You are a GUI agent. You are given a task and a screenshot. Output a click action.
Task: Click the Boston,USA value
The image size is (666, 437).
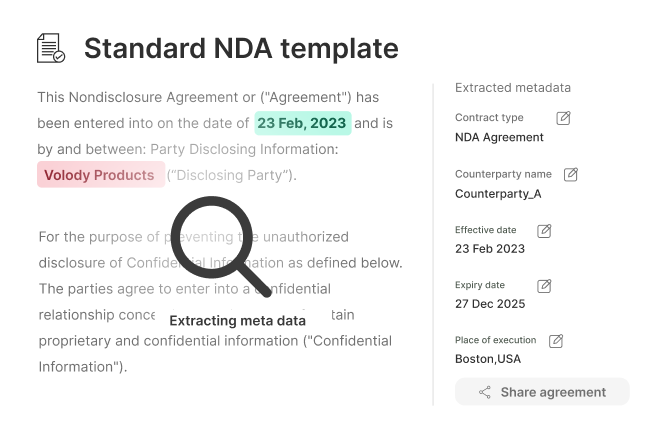coord(488,359)
